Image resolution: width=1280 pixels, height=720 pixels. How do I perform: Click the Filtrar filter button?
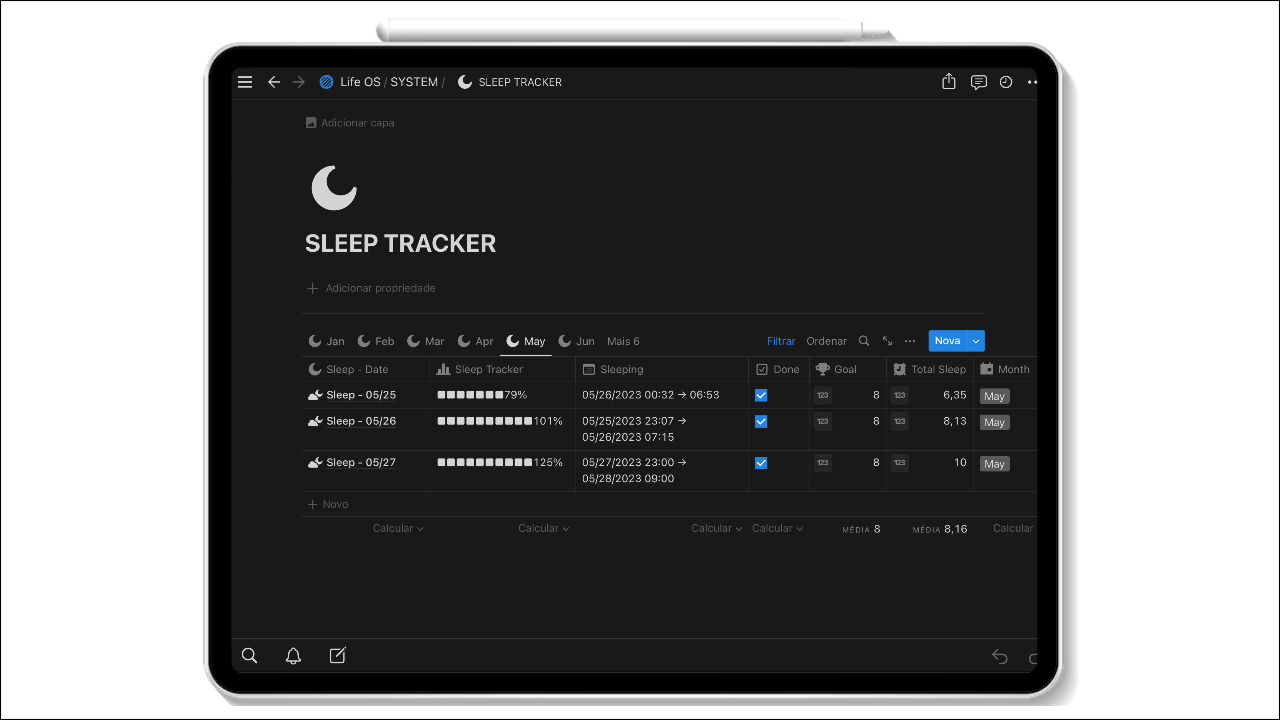[x=781, y=341]
